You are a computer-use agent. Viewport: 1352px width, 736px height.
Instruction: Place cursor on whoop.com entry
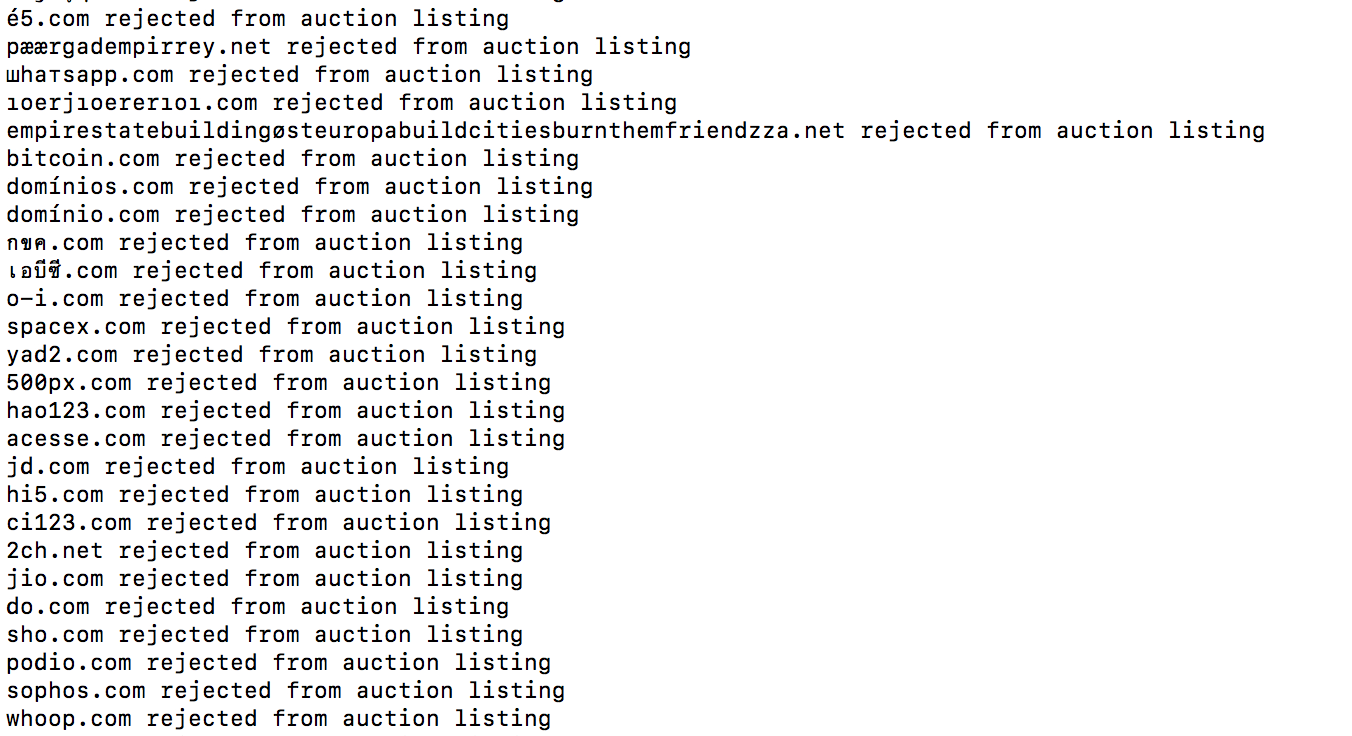click(278, 719)
